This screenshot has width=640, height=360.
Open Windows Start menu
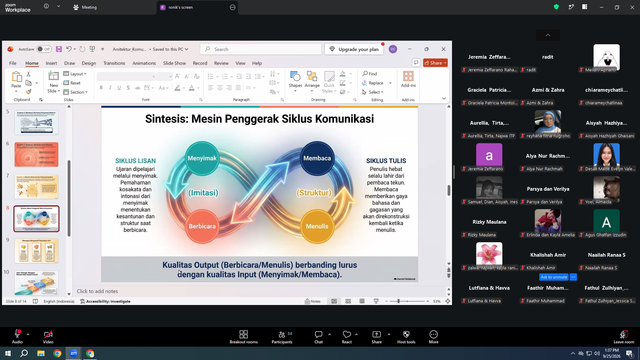pos(8,353)
